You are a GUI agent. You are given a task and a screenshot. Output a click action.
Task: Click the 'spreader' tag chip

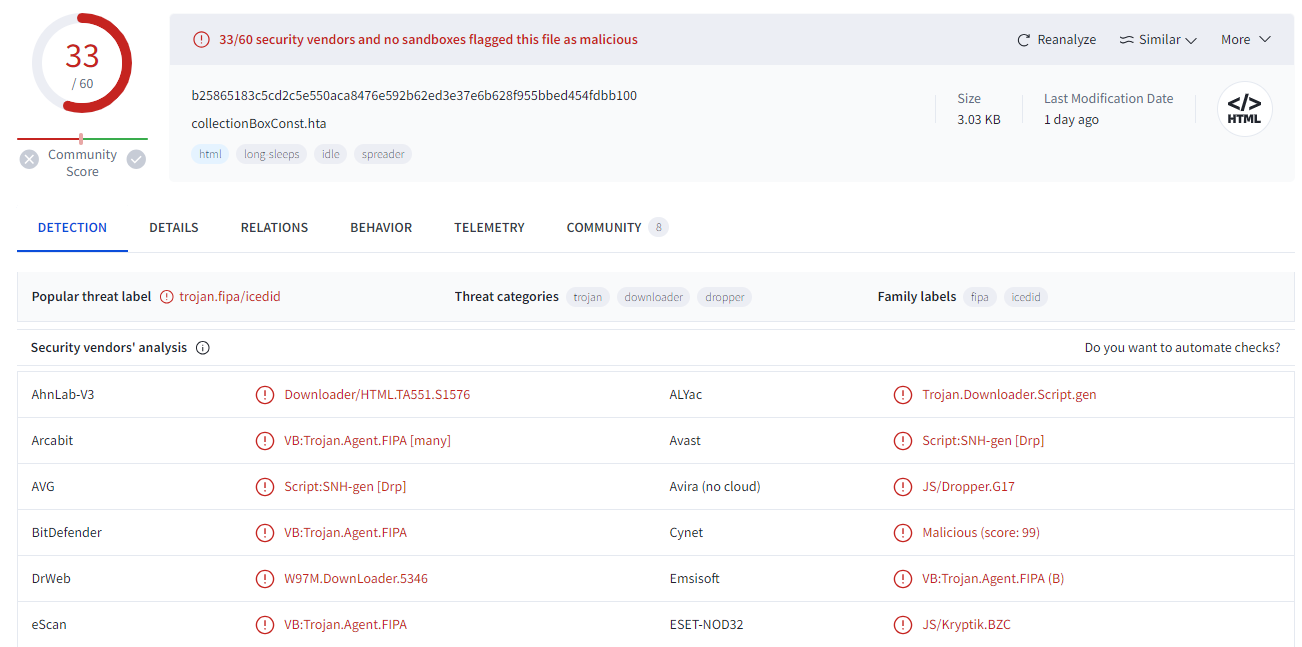[x=383, y=154]
